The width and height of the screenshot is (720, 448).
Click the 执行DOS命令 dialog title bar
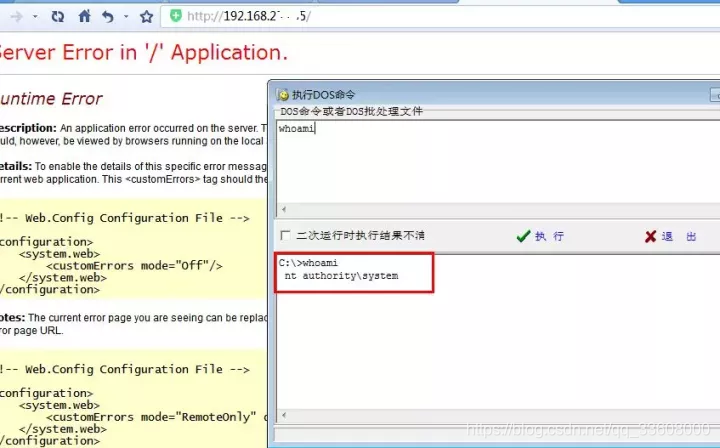click(495, 95)
